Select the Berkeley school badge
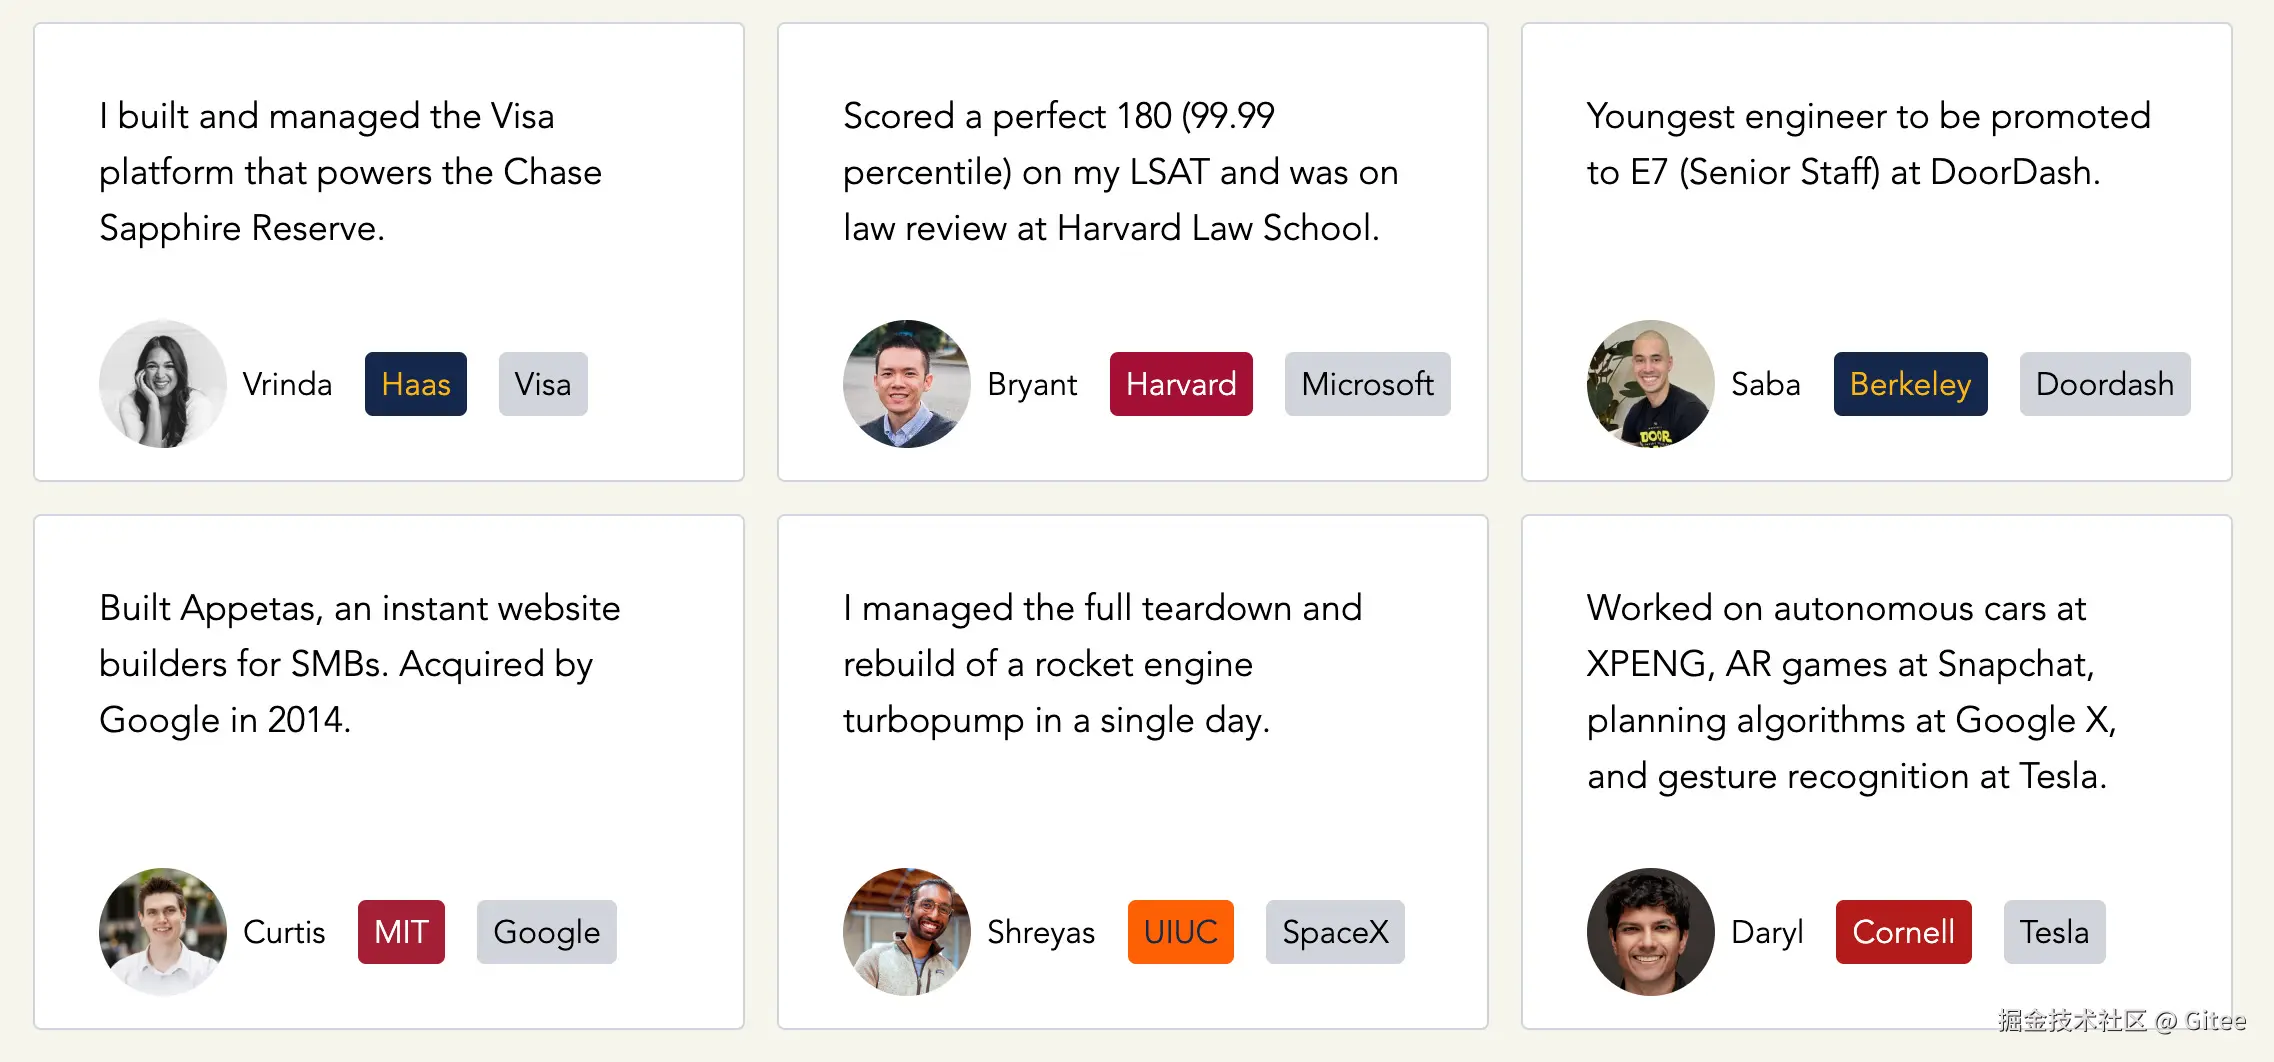This screenshot has width=2274, height=1062. point(1910,384)
